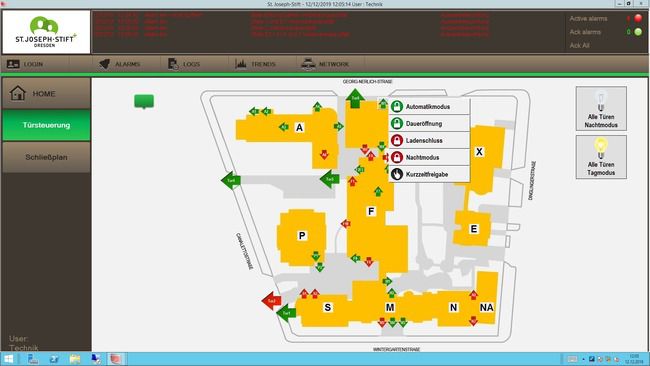Screen dimensions: 650x366
Task: Open the ALARMS view
Action: 120,64
